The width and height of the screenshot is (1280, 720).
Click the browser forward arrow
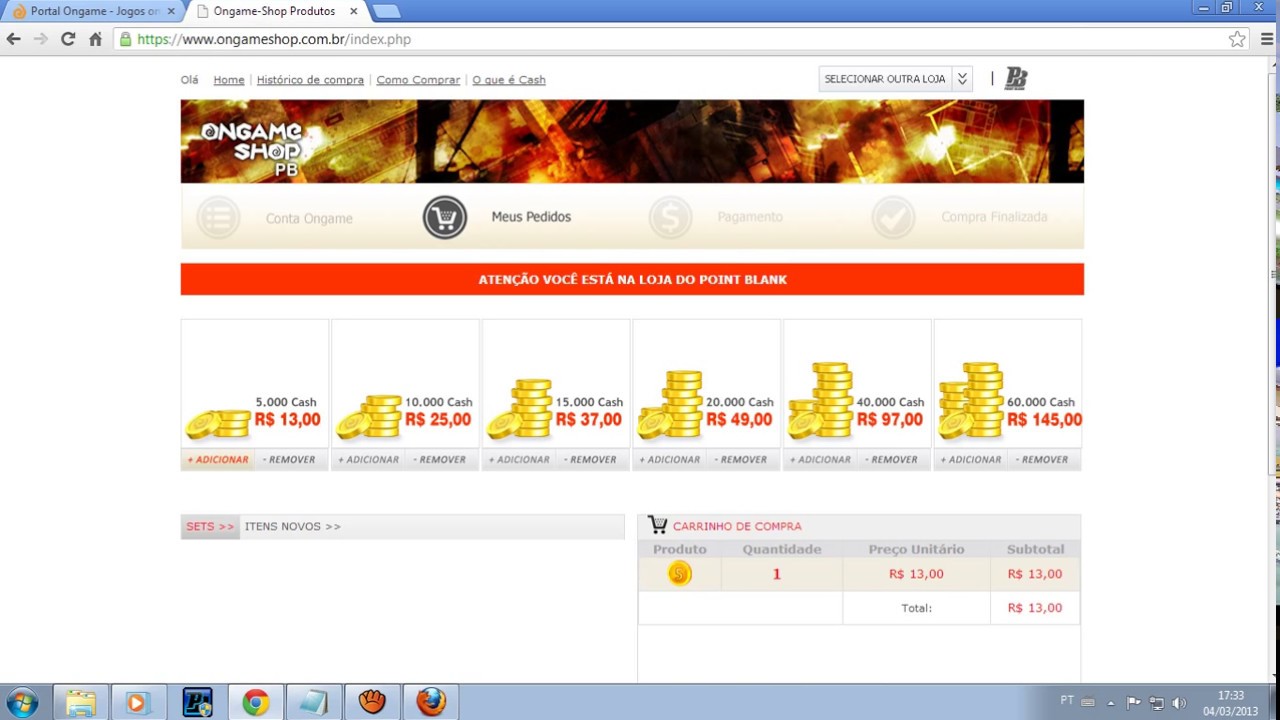(41, 39)
